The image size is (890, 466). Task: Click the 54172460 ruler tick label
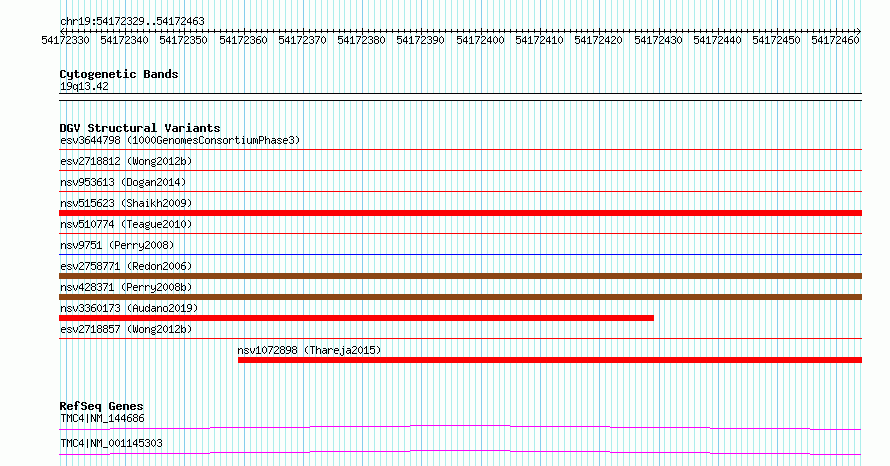836,40
